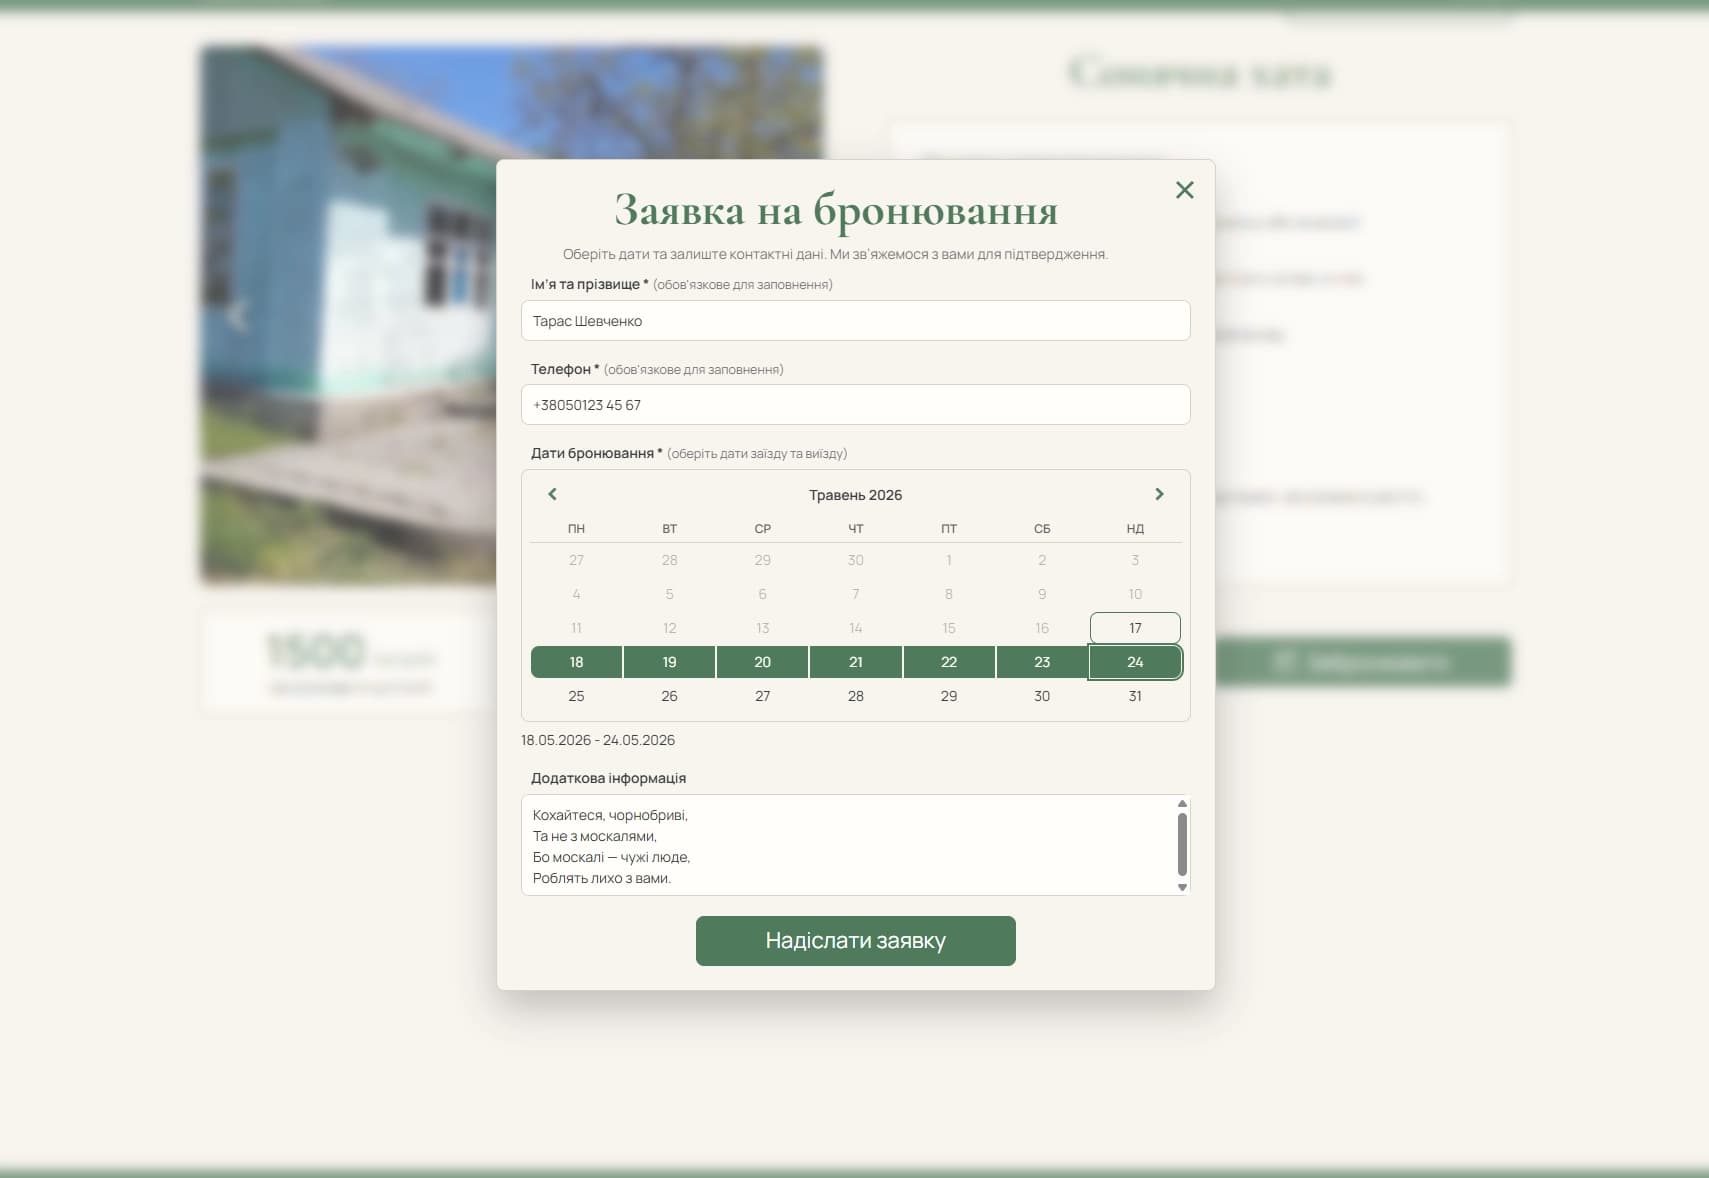Select May 24 in calendar
The height and width of the screenshot is (1178, 1709).
click(x=1135, y=662)
